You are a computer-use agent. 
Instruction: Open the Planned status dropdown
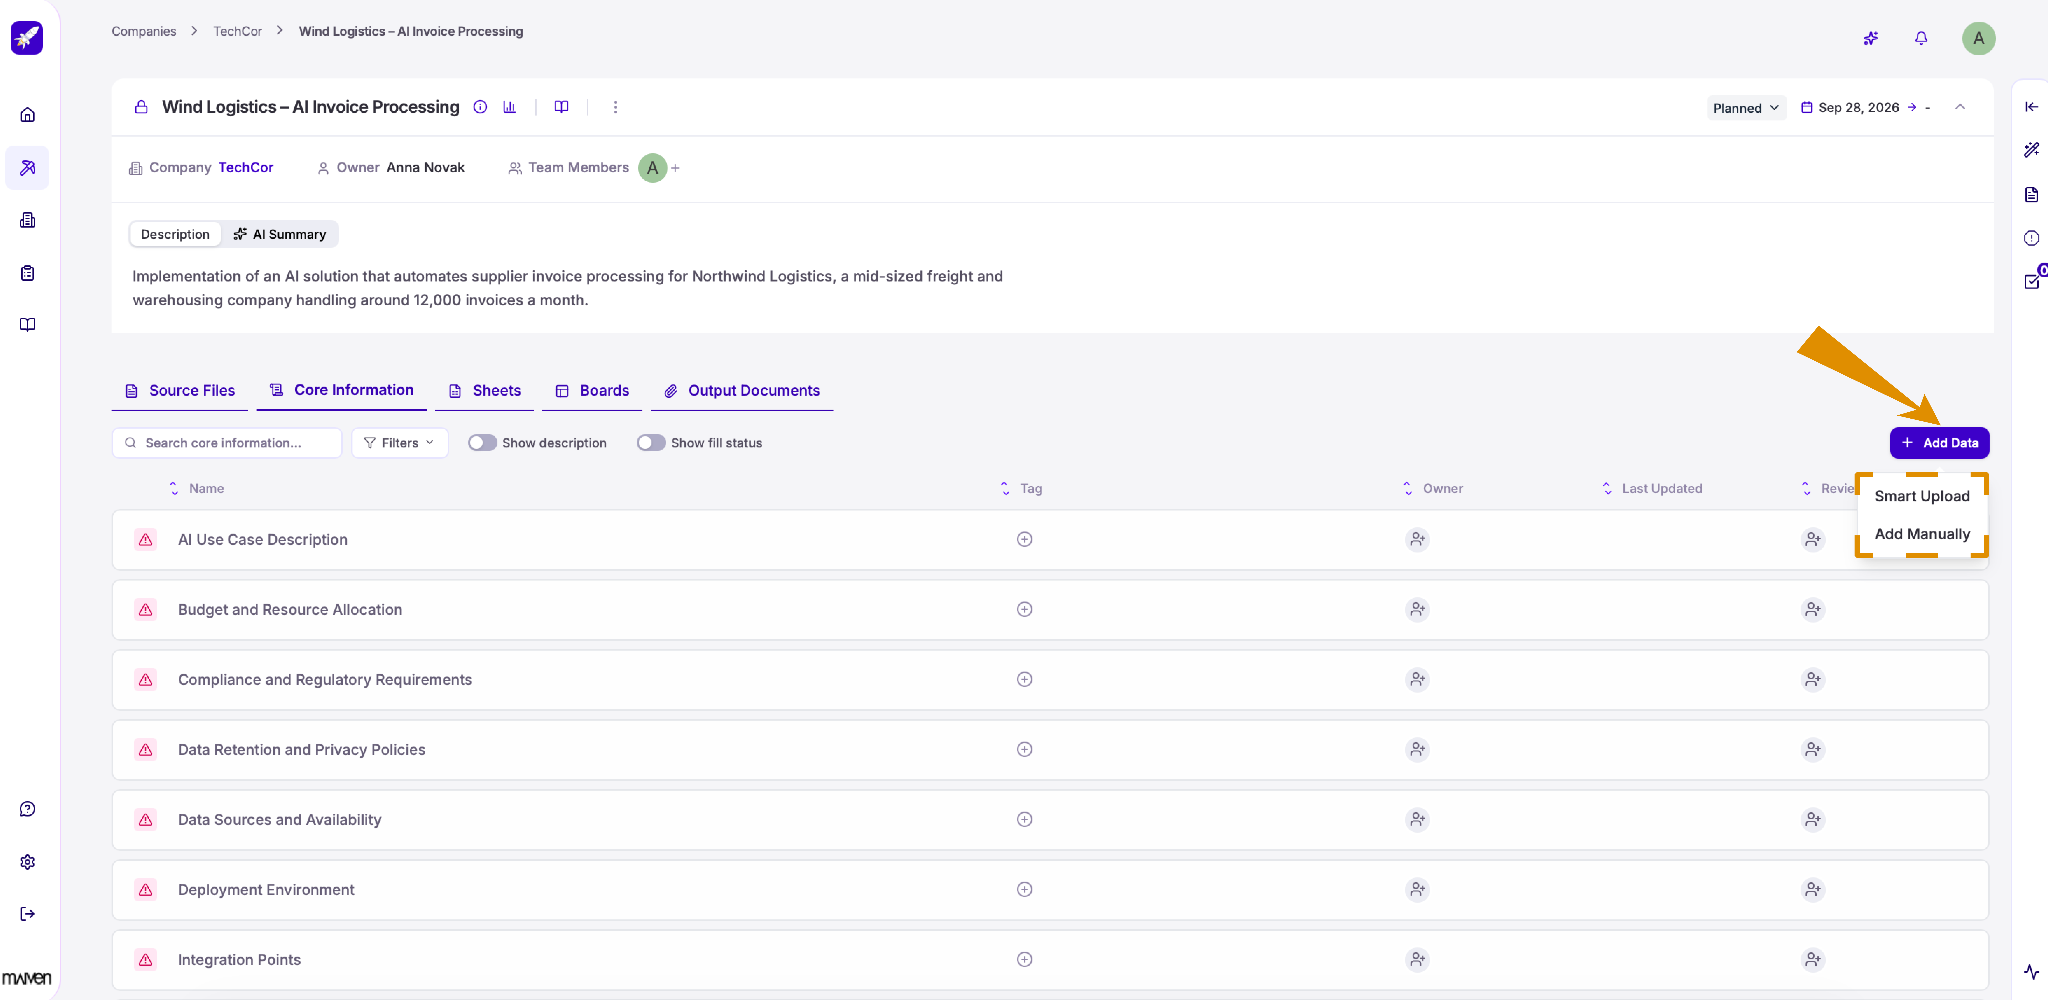pos(1746,108)
